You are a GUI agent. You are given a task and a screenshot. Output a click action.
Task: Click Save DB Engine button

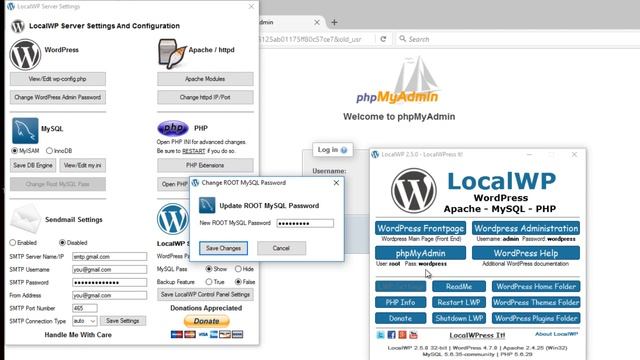pyautogui.click(x=33, y=165)
